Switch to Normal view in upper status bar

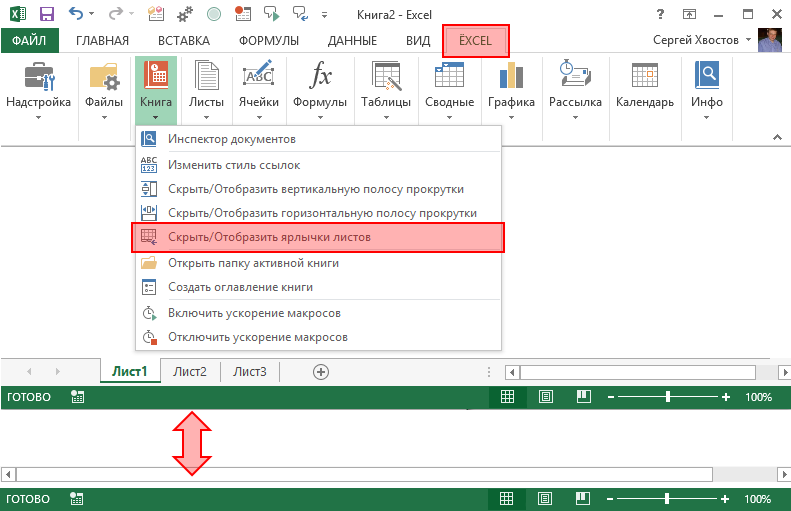coord(507,397)
